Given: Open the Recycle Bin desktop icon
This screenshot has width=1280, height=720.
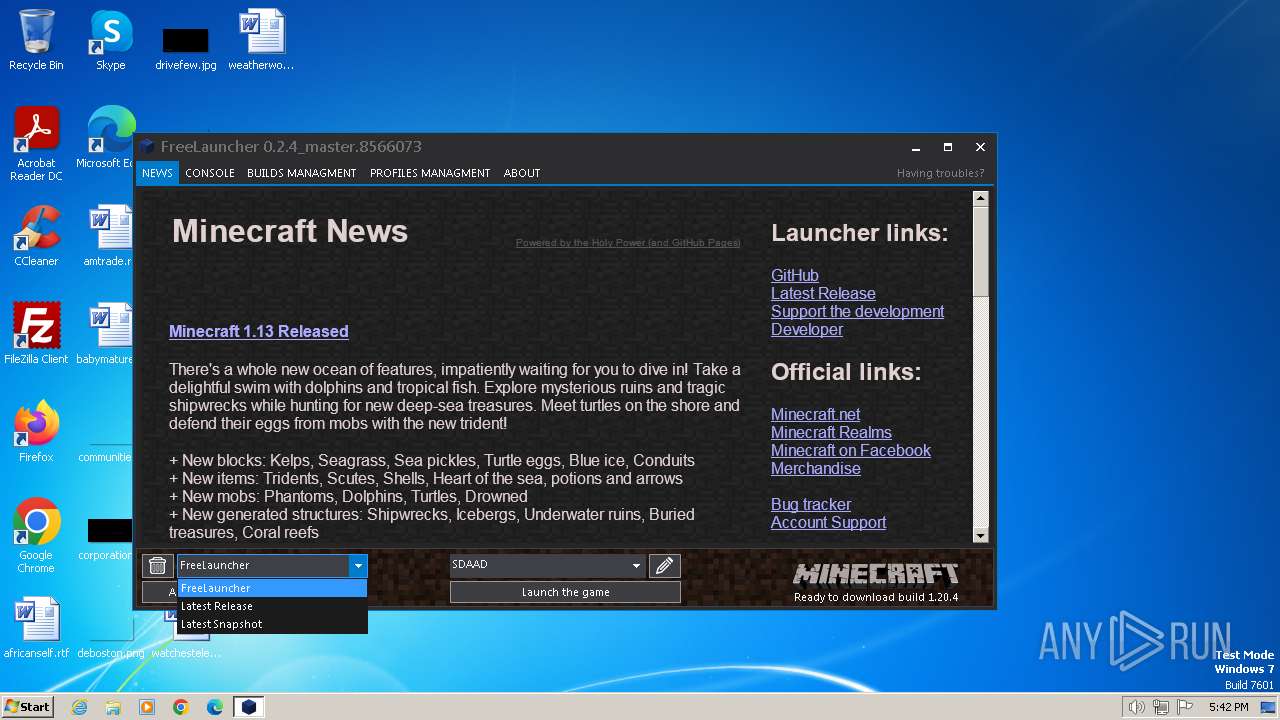Looking at the screenshot, I should click(x=36, y=41).
